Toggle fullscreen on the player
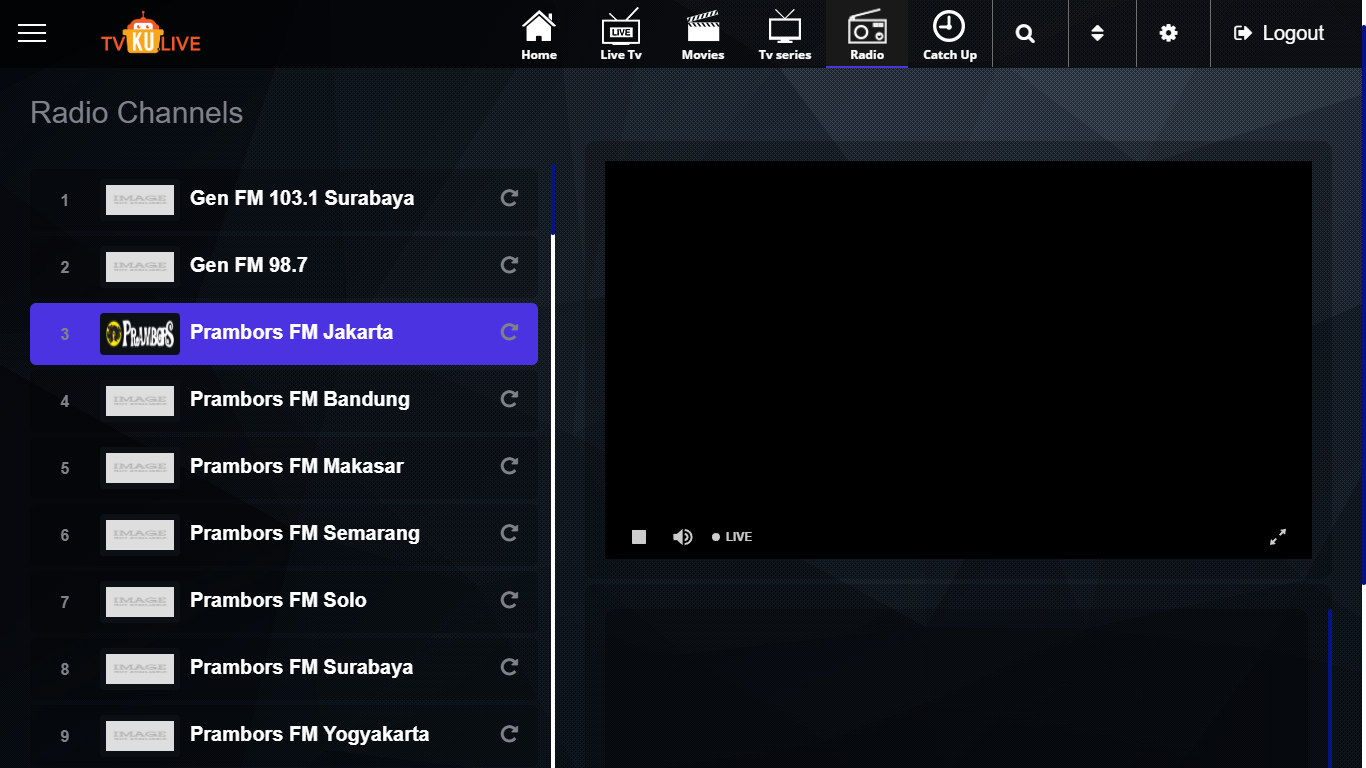1366x768 pixels. pos(1278,537)
